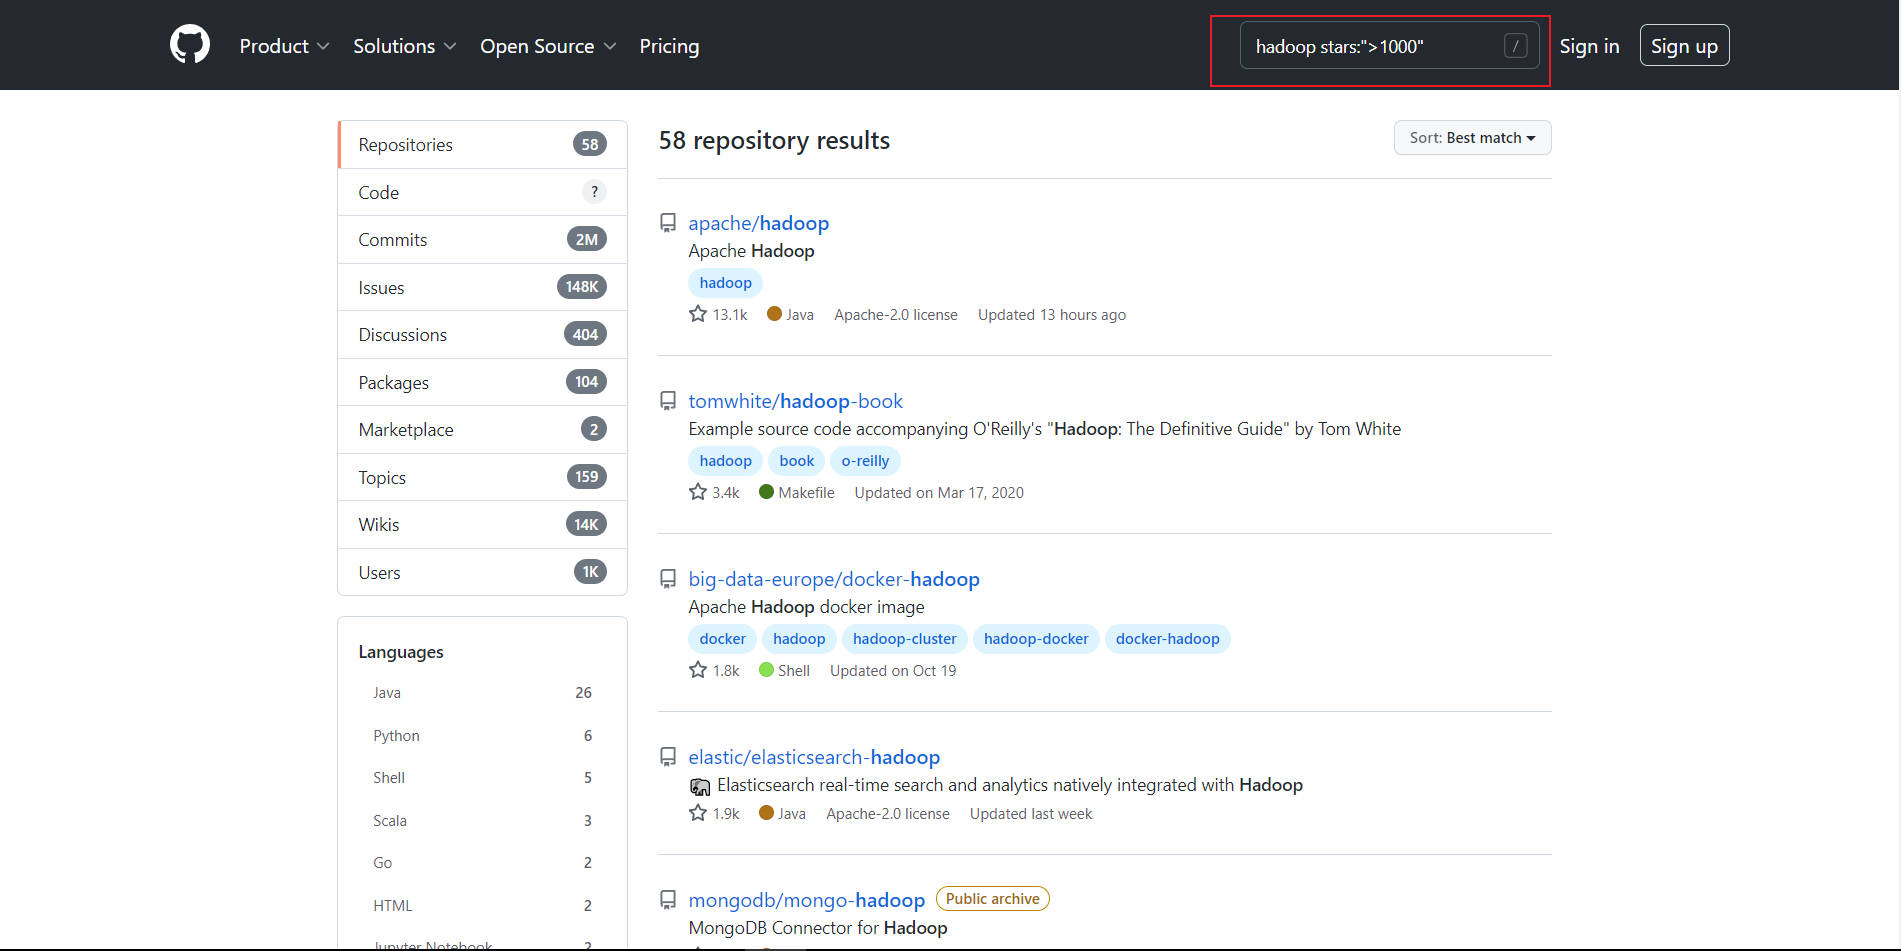Select Topics in results sidebar
Viewport: 1901px width, 951px height.
coord(482,477)
